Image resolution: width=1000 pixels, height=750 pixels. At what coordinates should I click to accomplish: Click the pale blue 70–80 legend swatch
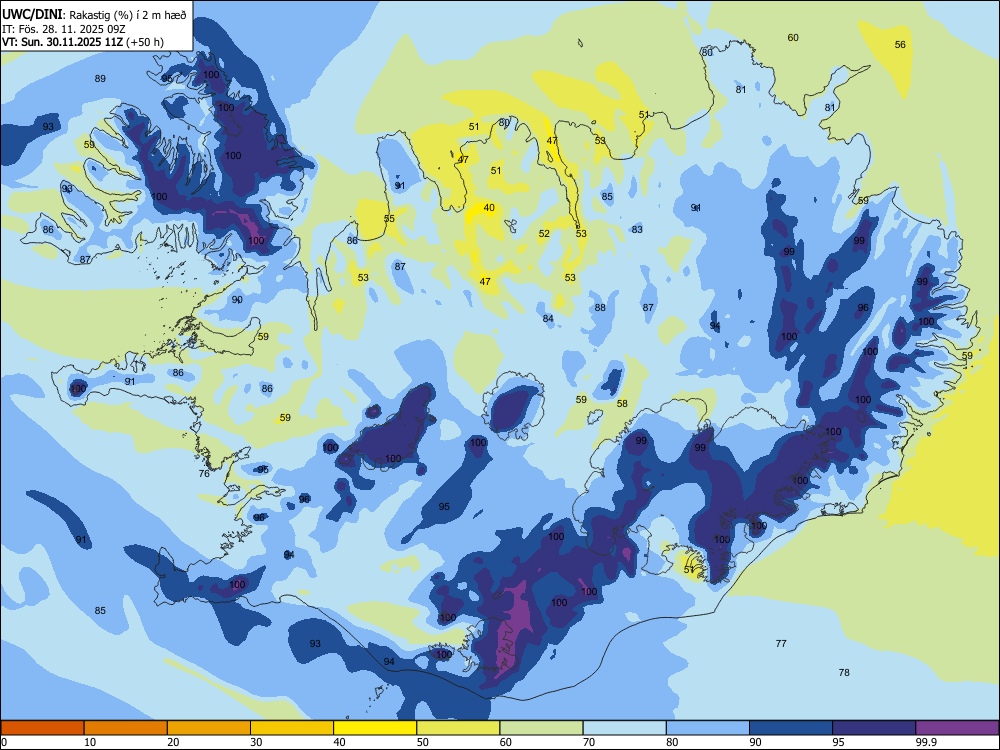(x=624, y=728)
